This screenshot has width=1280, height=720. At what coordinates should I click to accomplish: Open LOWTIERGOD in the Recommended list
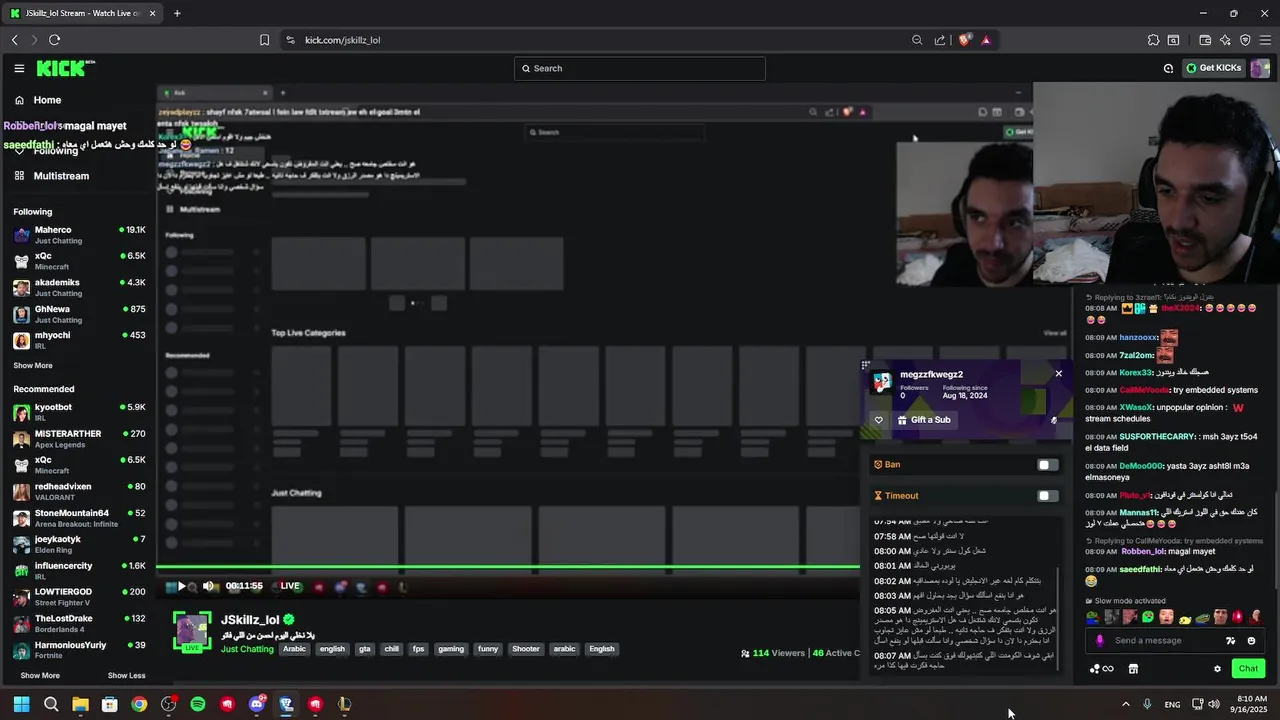(78, 597)
